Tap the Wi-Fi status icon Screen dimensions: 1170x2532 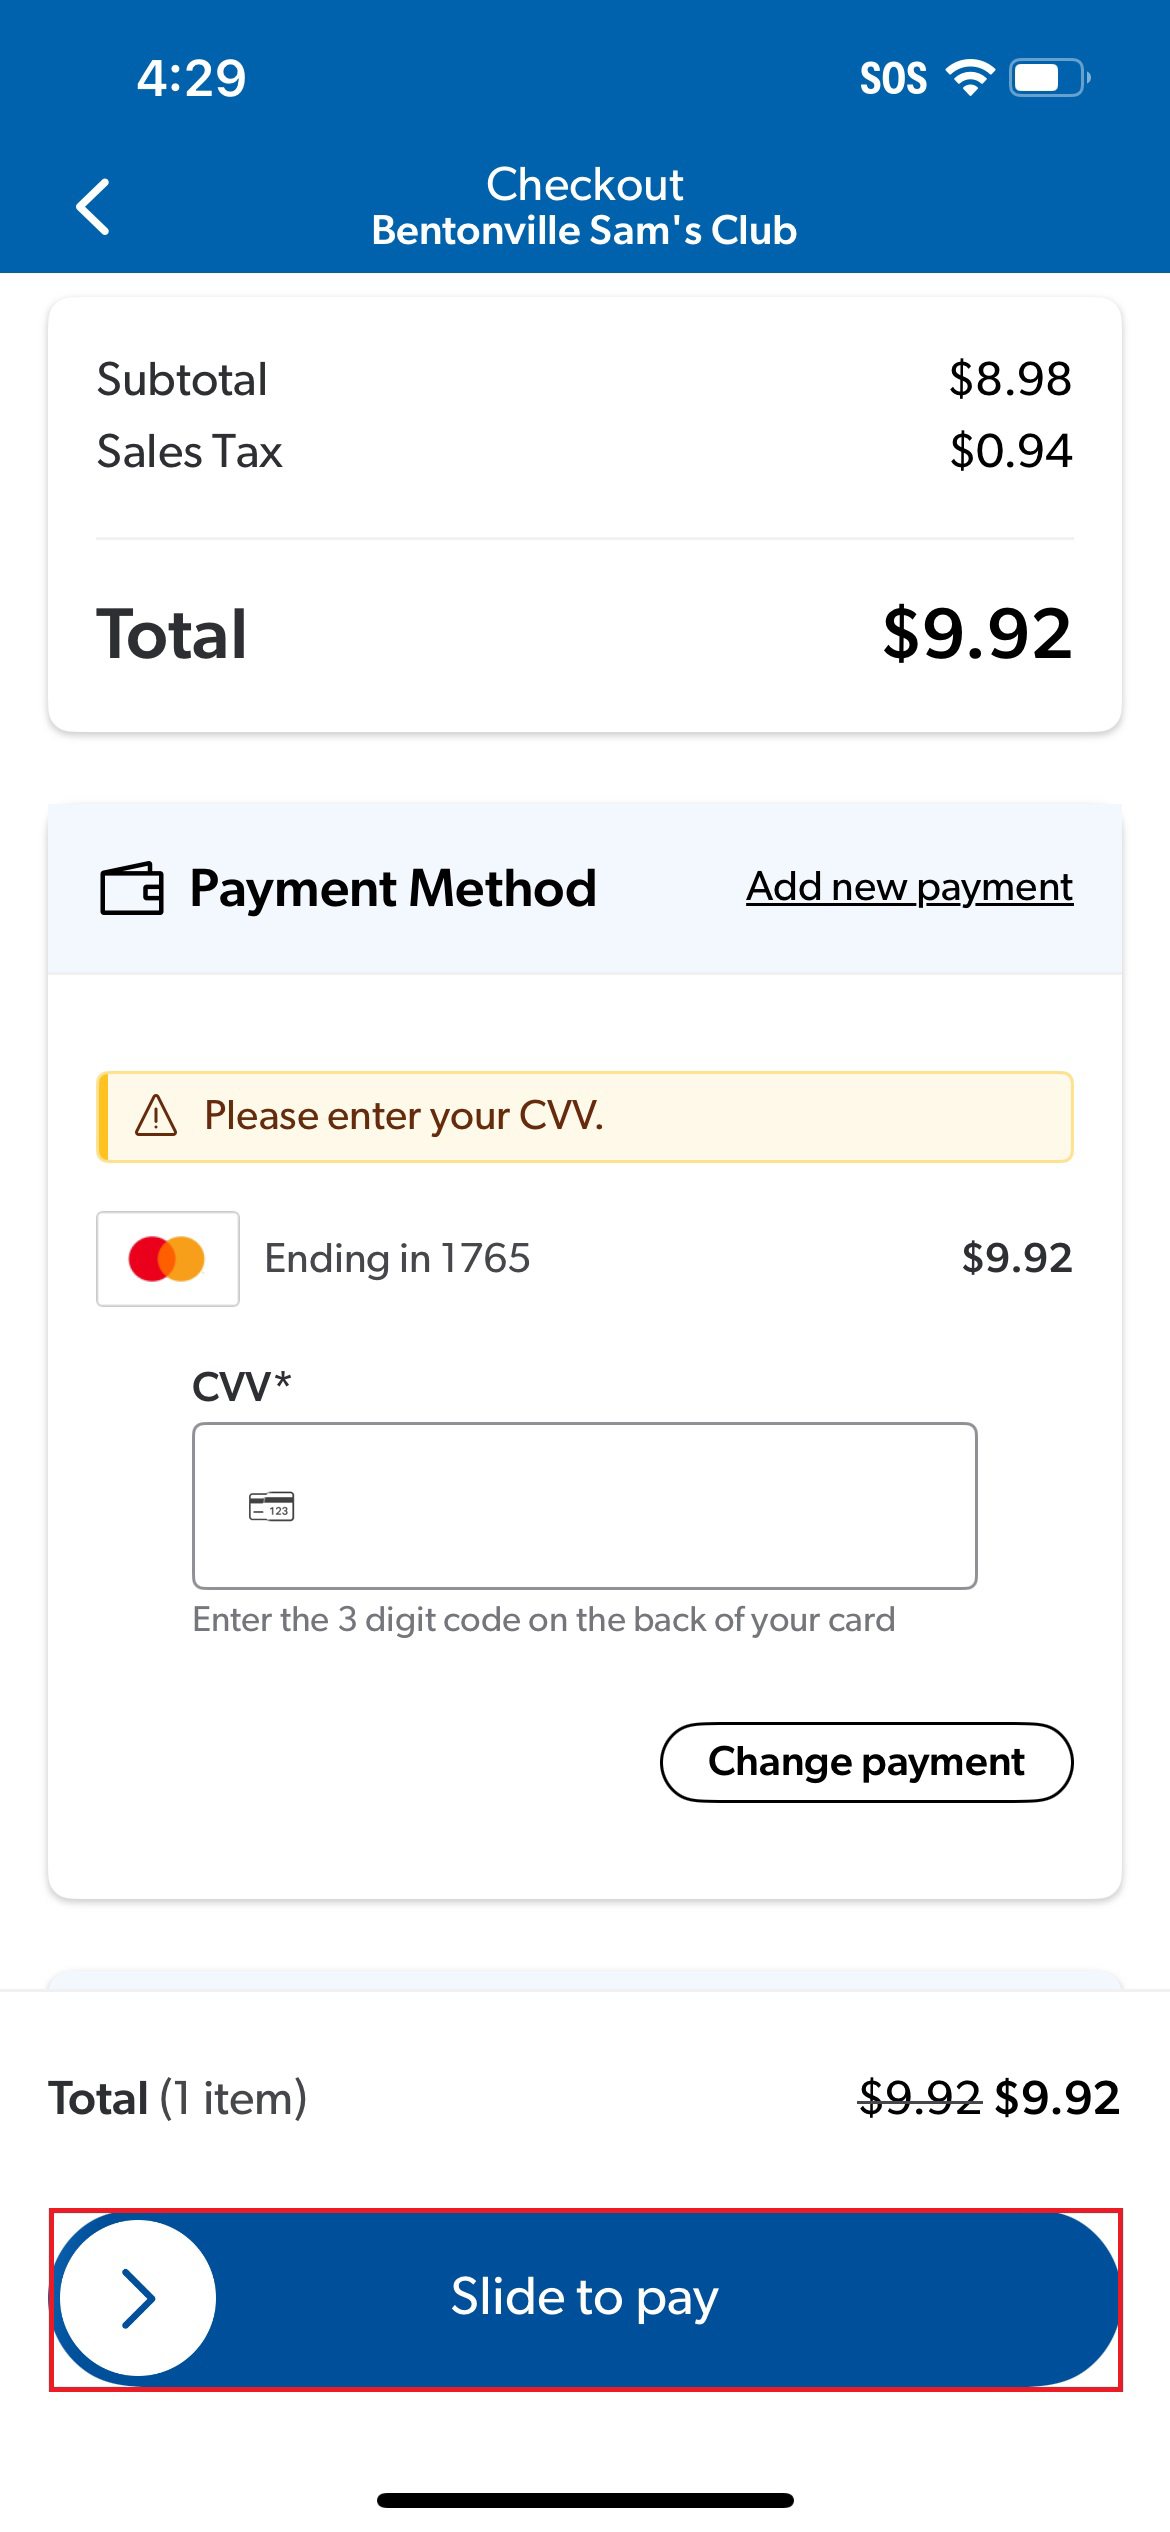969,77
